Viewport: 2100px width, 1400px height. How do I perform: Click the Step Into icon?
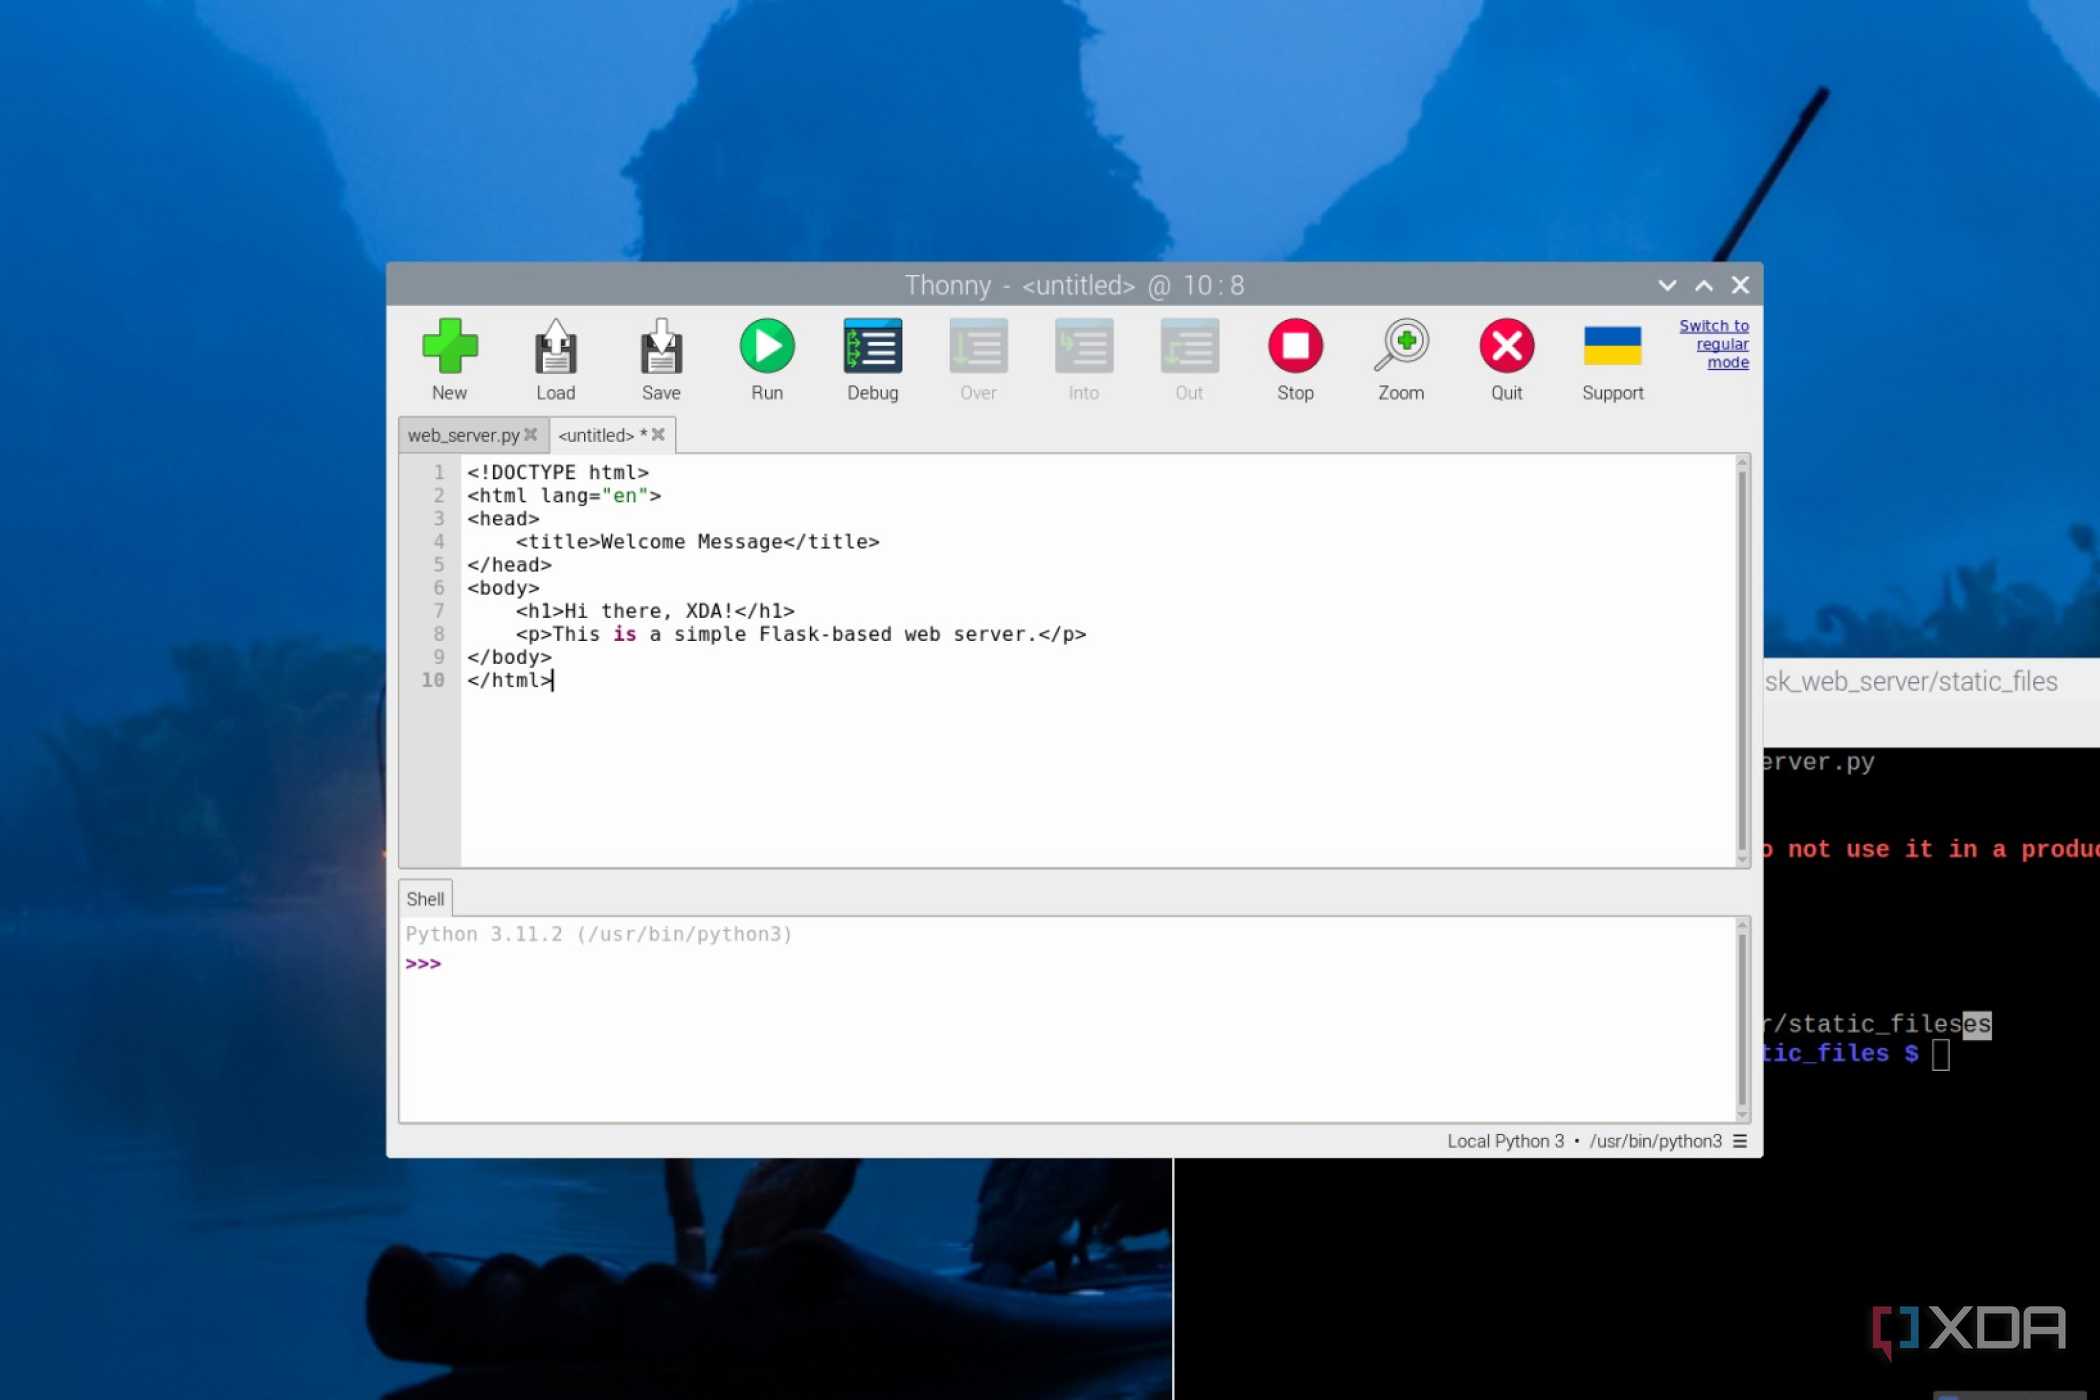[x=1084, y=346]
